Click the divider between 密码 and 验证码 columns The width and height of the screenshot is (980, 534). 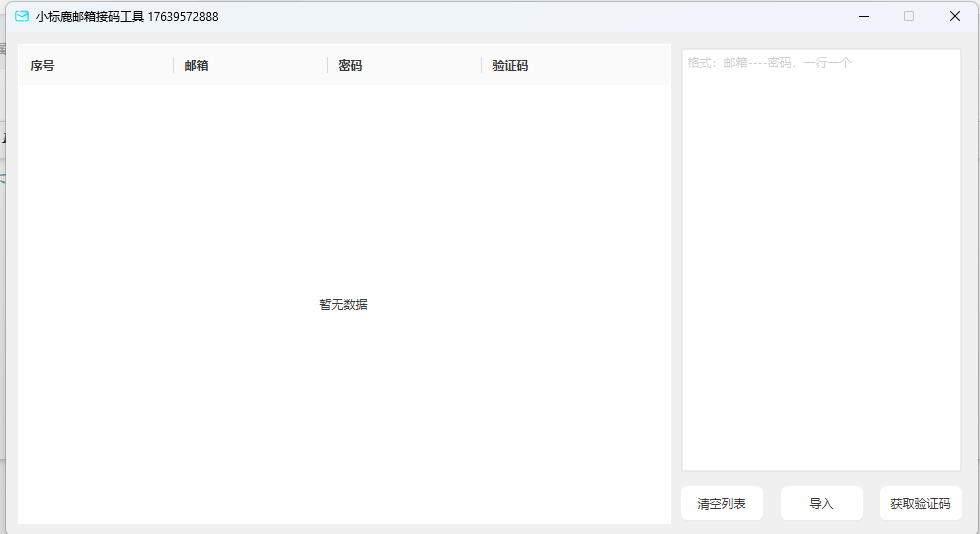[482, 66]
